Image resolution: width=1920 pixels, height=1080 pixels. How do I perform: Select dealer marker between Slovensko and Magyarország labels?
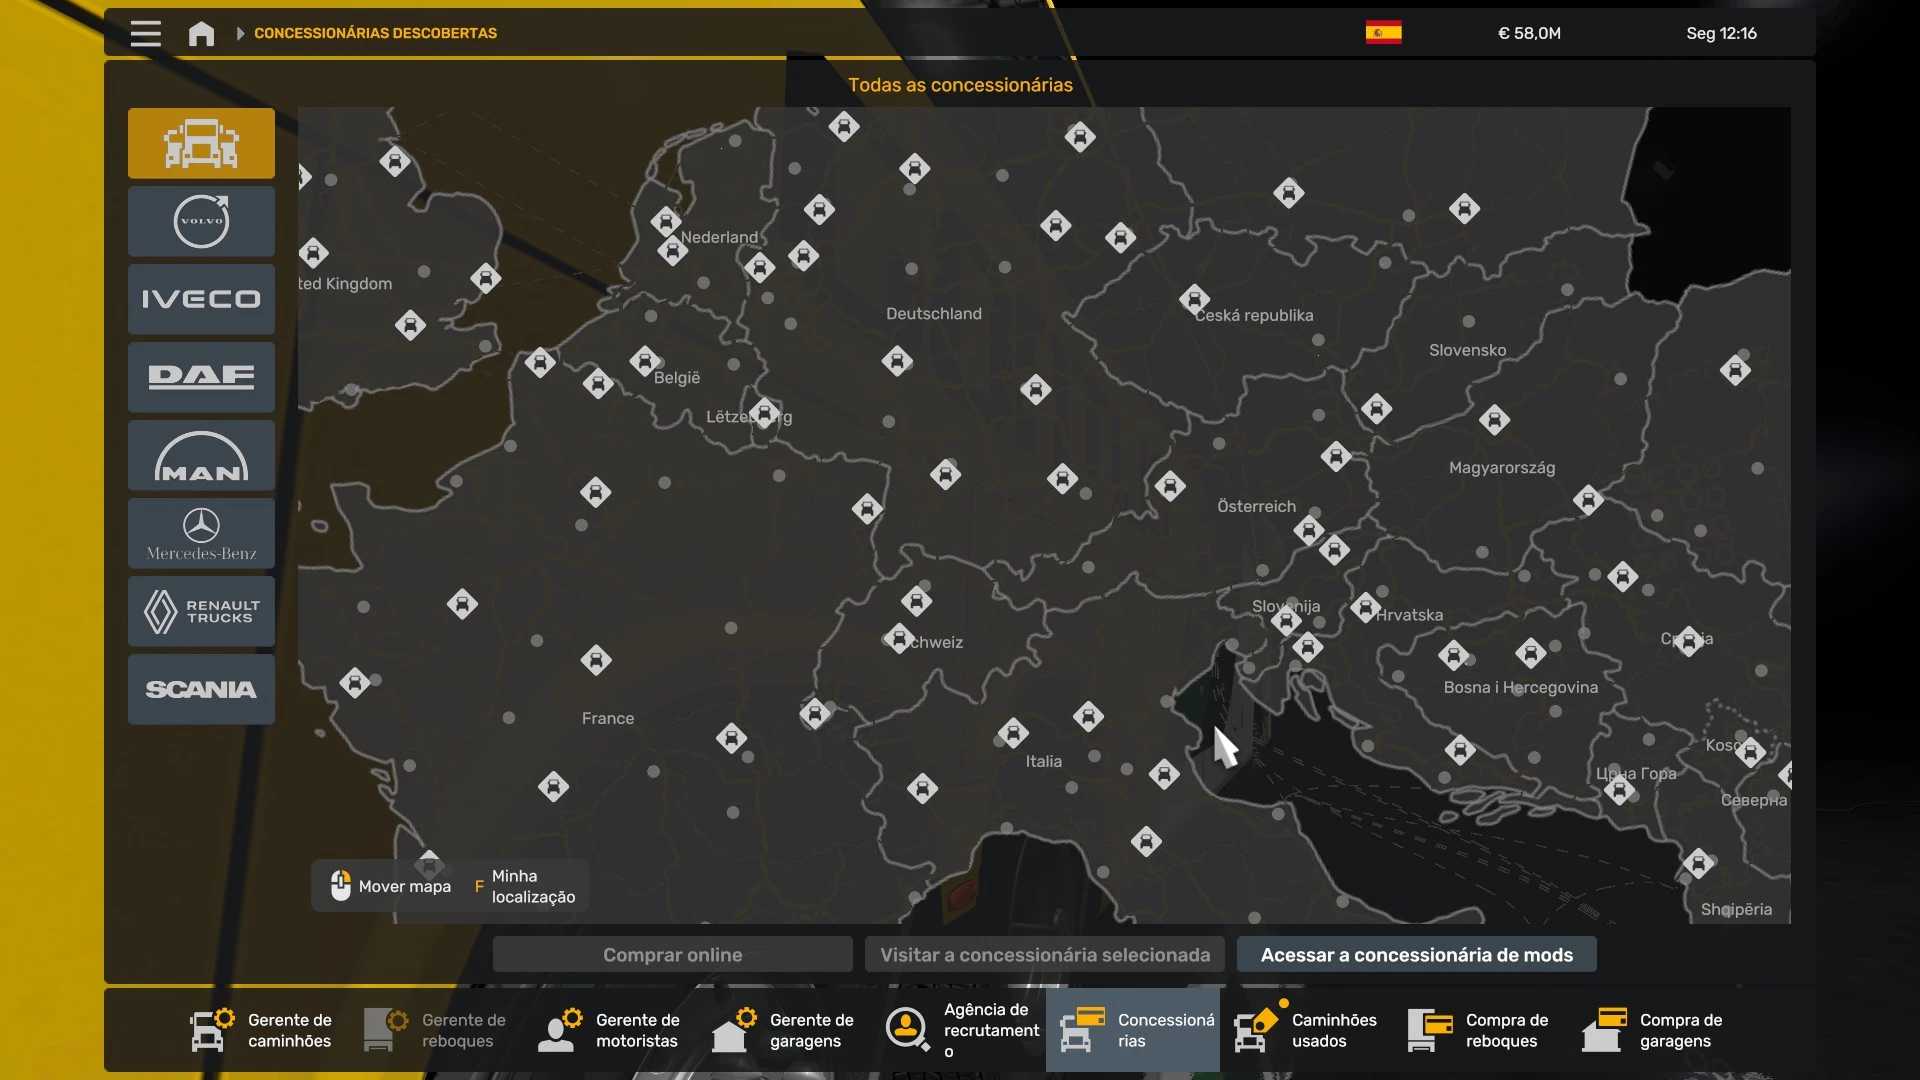pyautogui.click(x=1495, y=420)
